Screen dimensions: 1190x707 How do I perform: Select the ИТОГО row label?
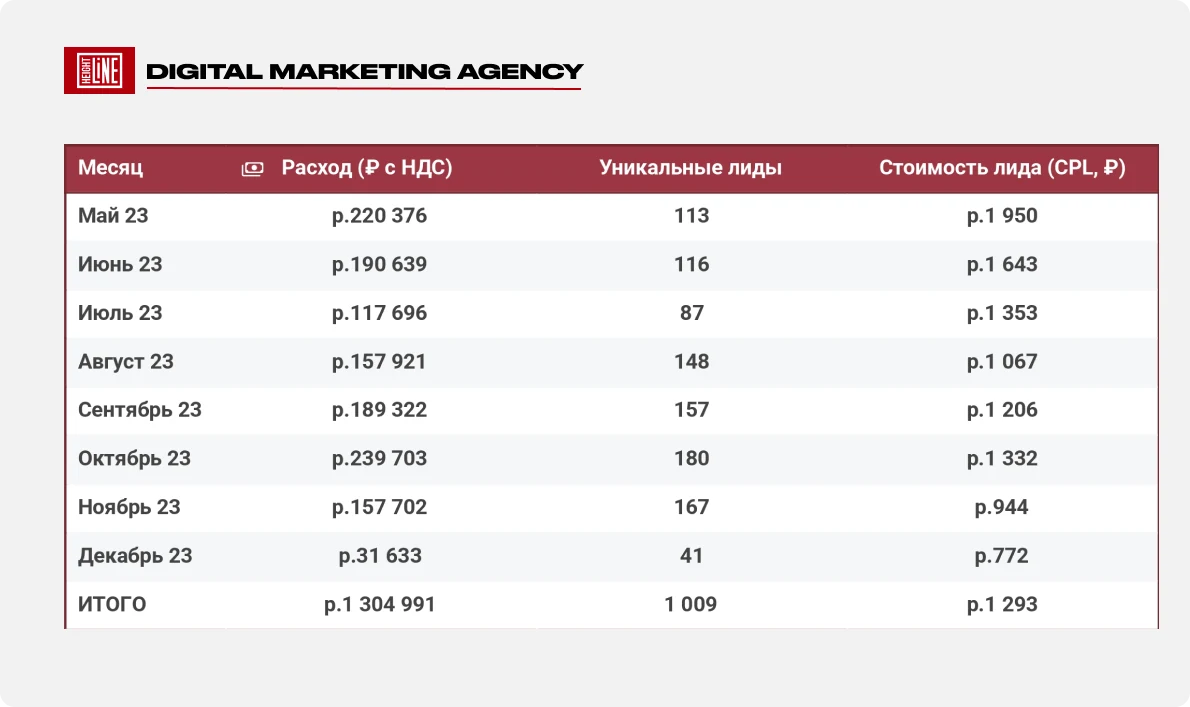tap(112, 604)
